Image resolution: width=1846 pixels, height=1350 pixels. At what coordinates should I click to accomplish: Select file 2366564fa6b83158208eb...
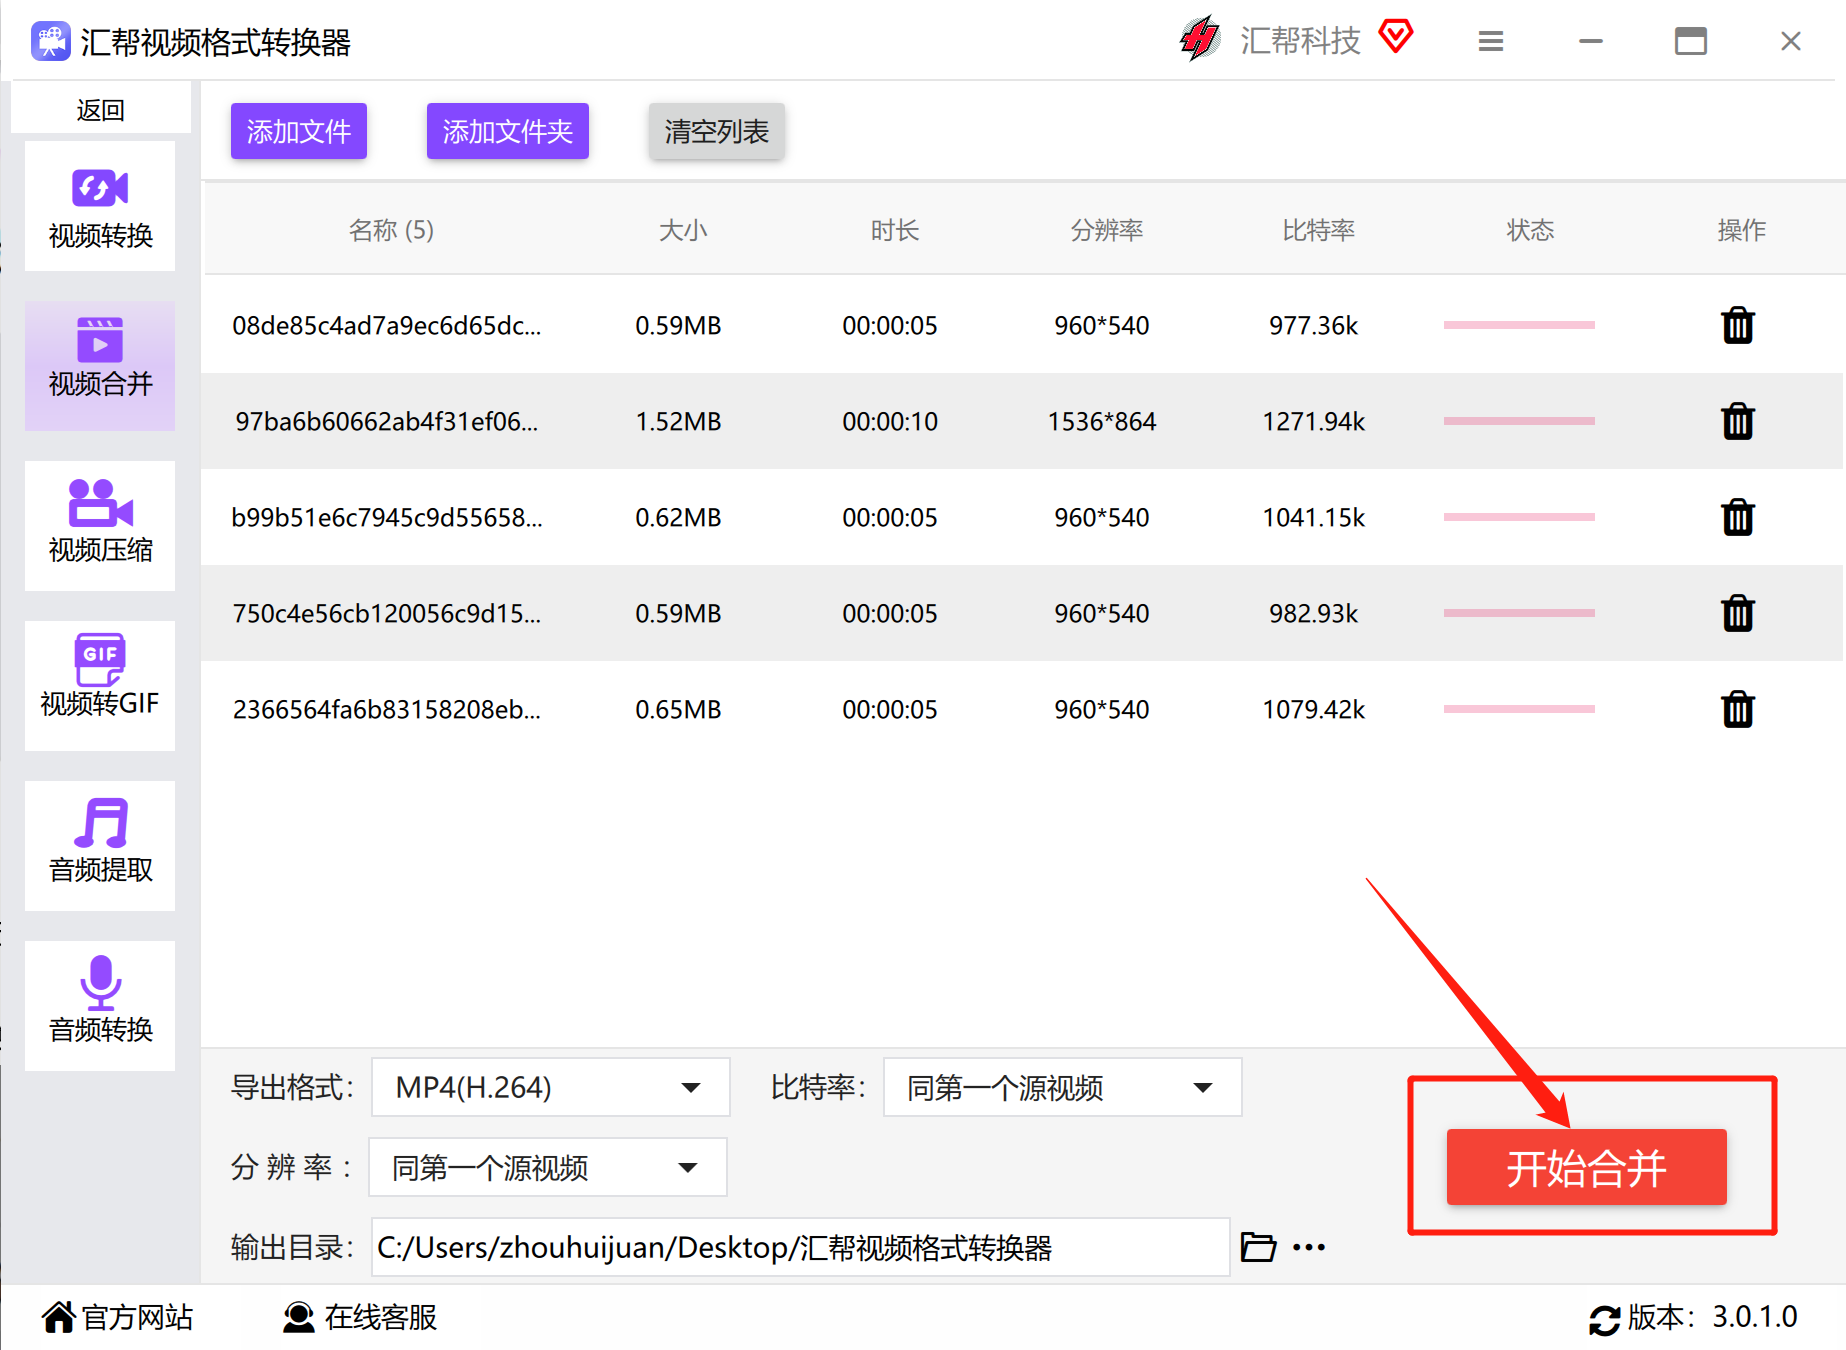[387, 709]
